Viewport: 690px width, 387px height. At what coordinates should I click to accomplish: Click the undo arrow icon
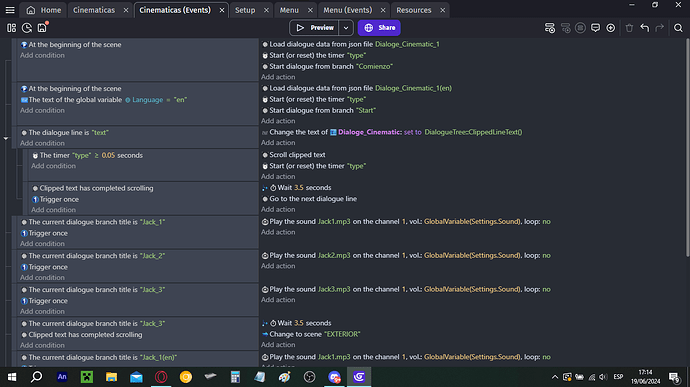pos(645,28)
